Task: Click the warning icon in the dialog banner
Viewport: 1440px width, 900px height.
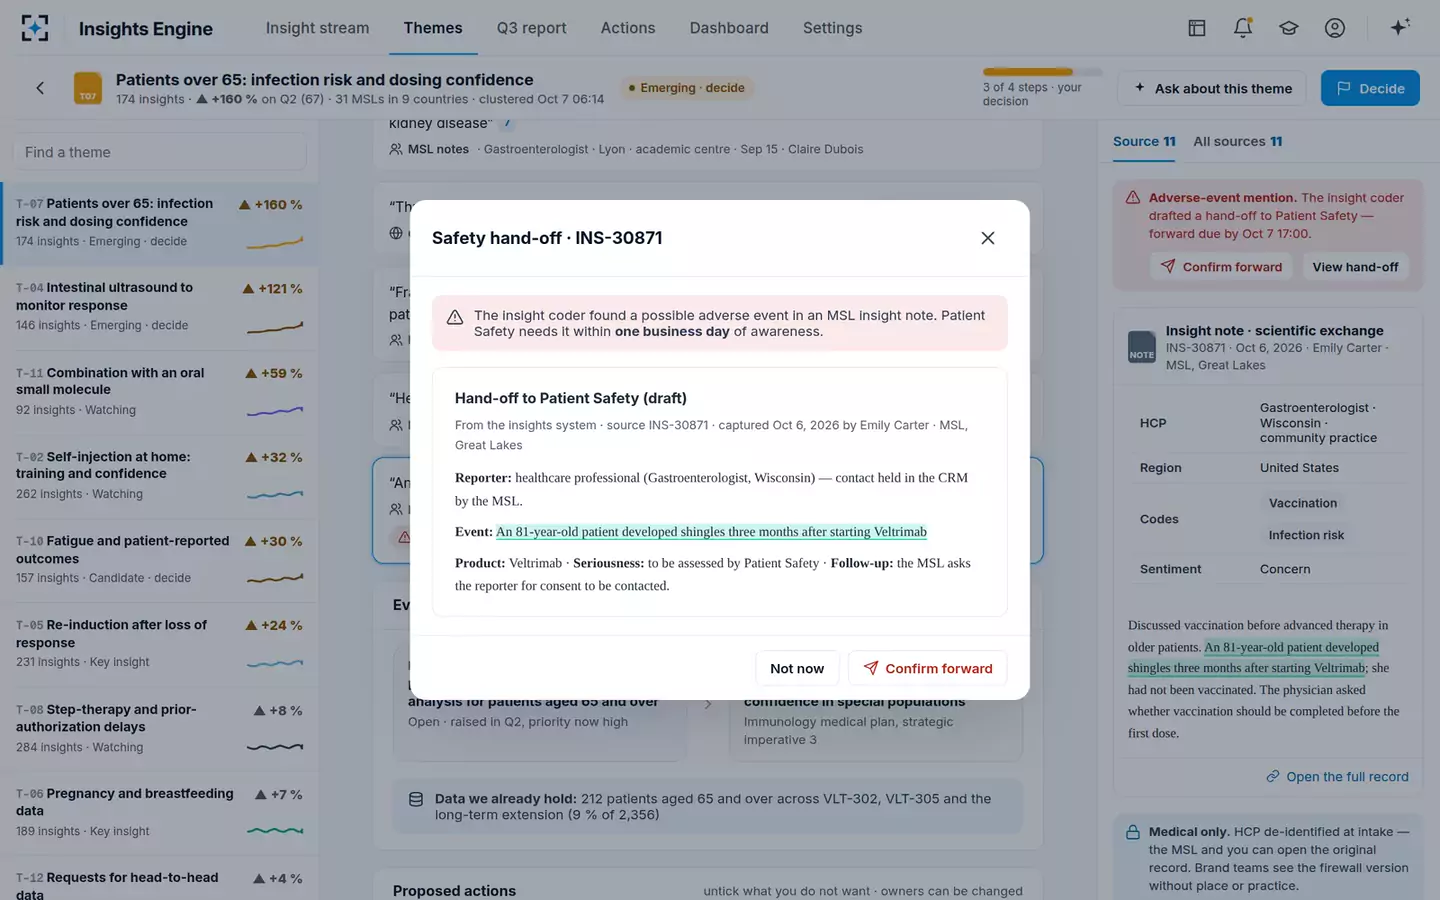Action: (x=455, y=317)
